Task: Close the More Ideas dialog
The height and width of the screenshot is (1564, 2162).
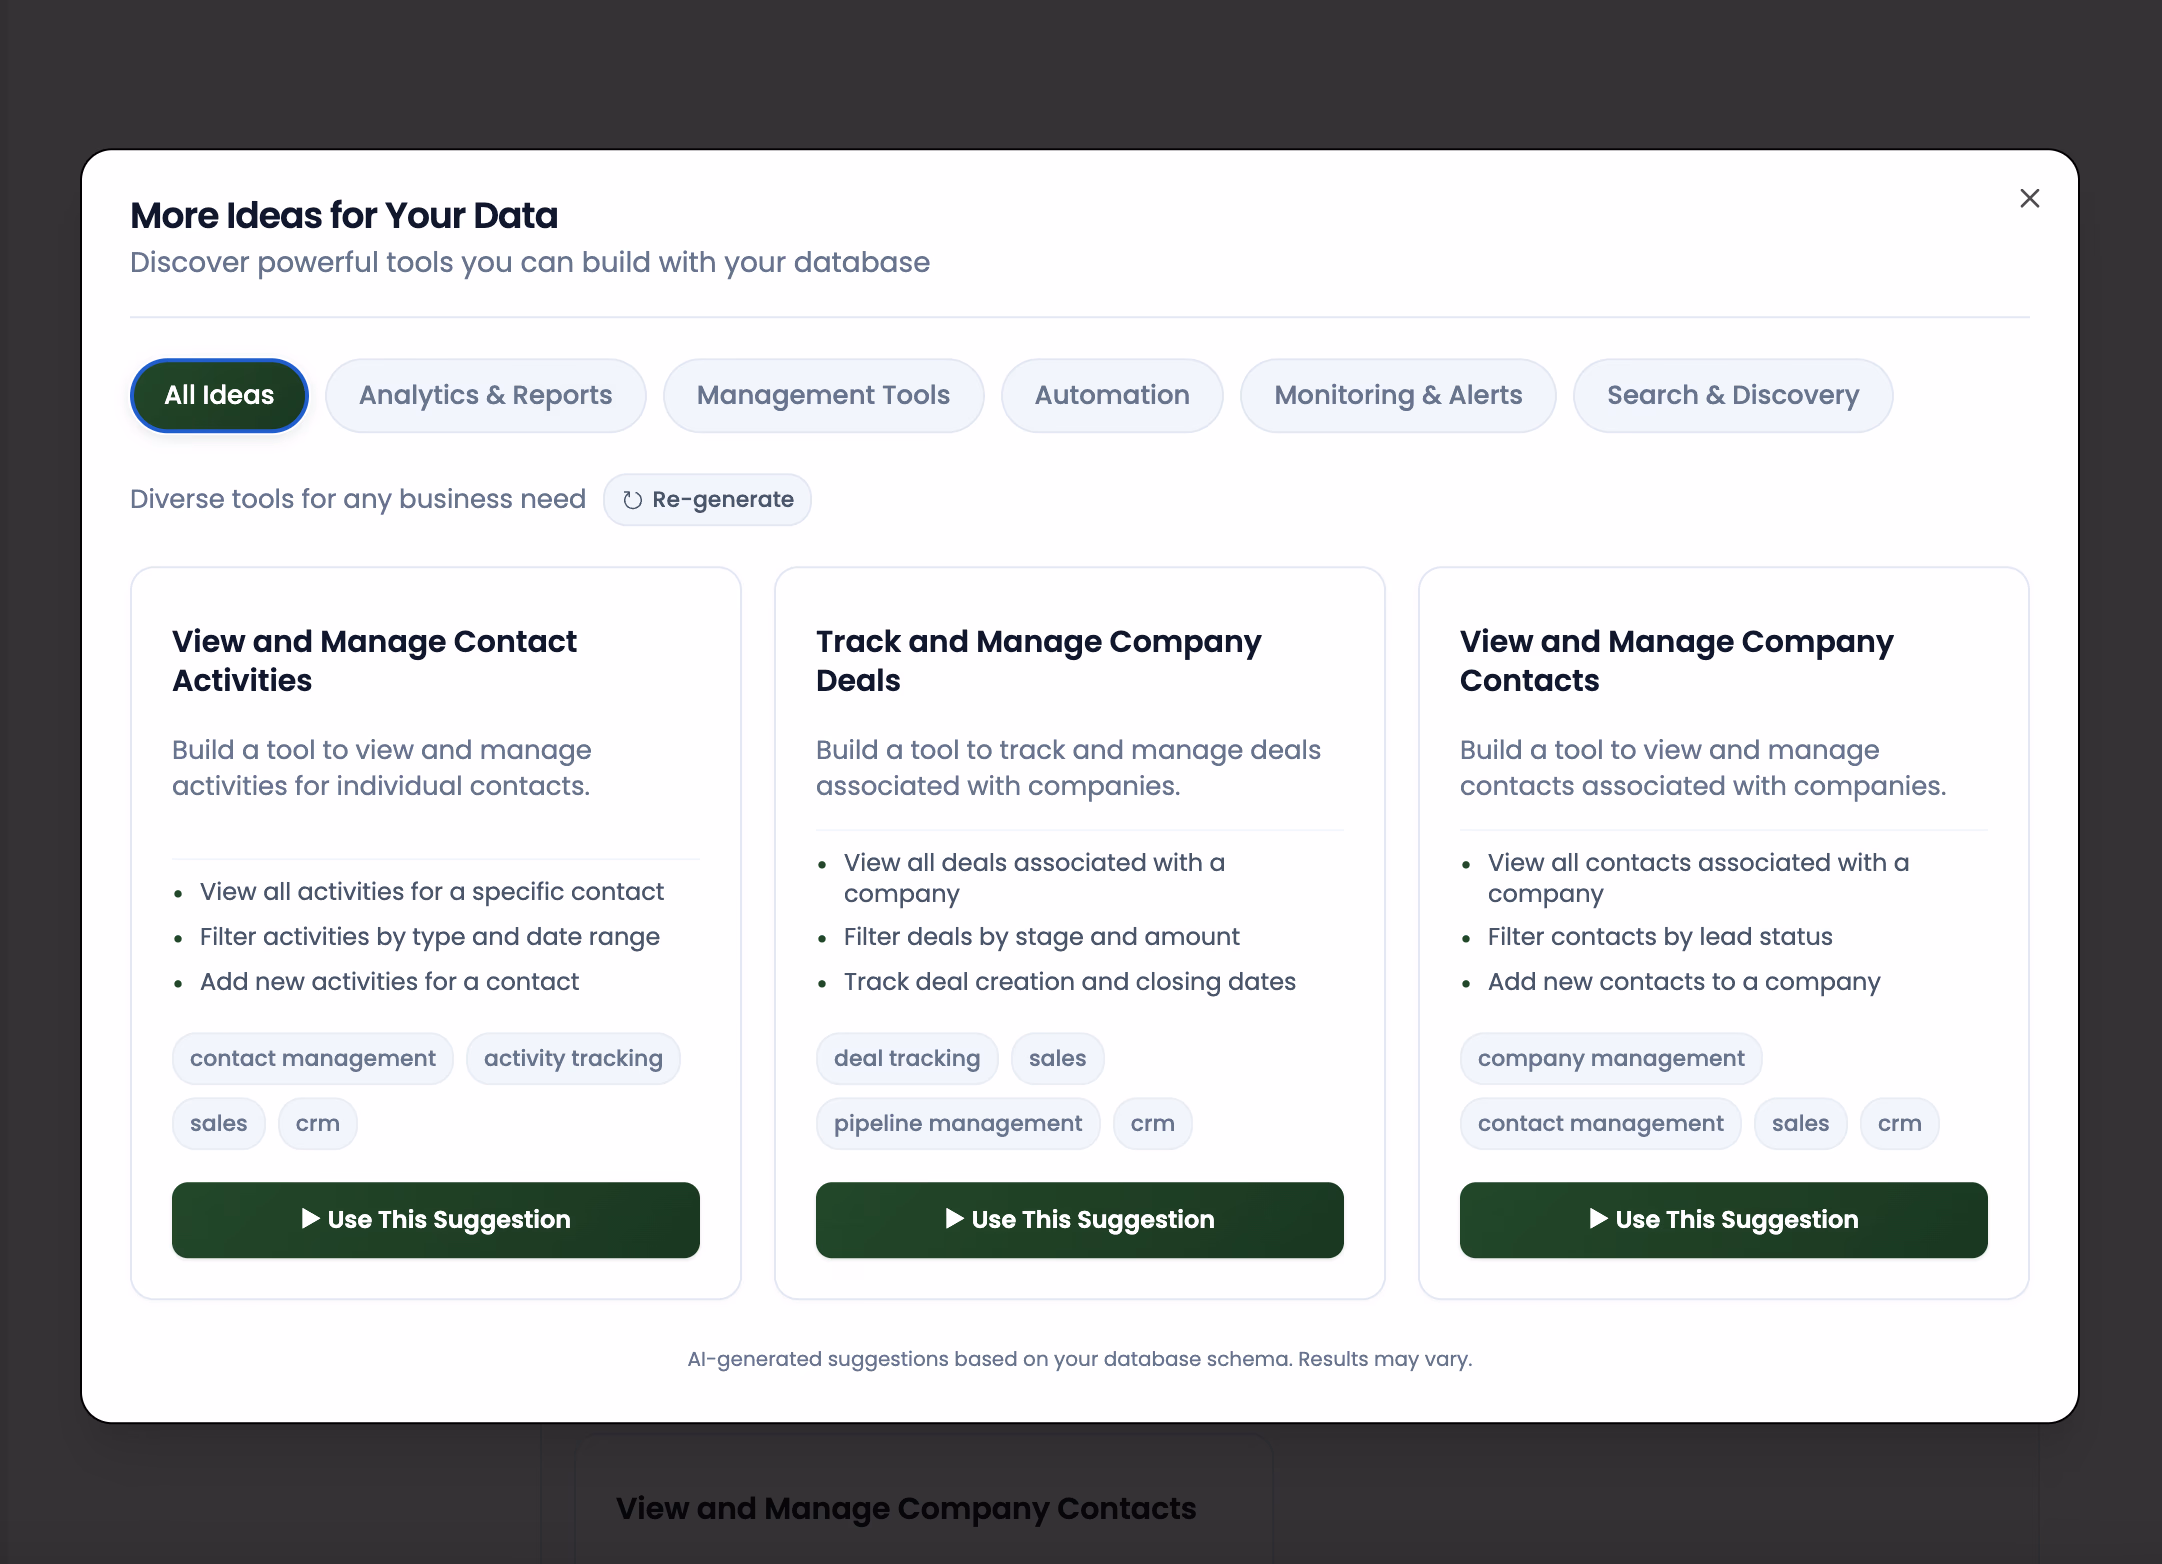Action: [x=2029, y=198]
